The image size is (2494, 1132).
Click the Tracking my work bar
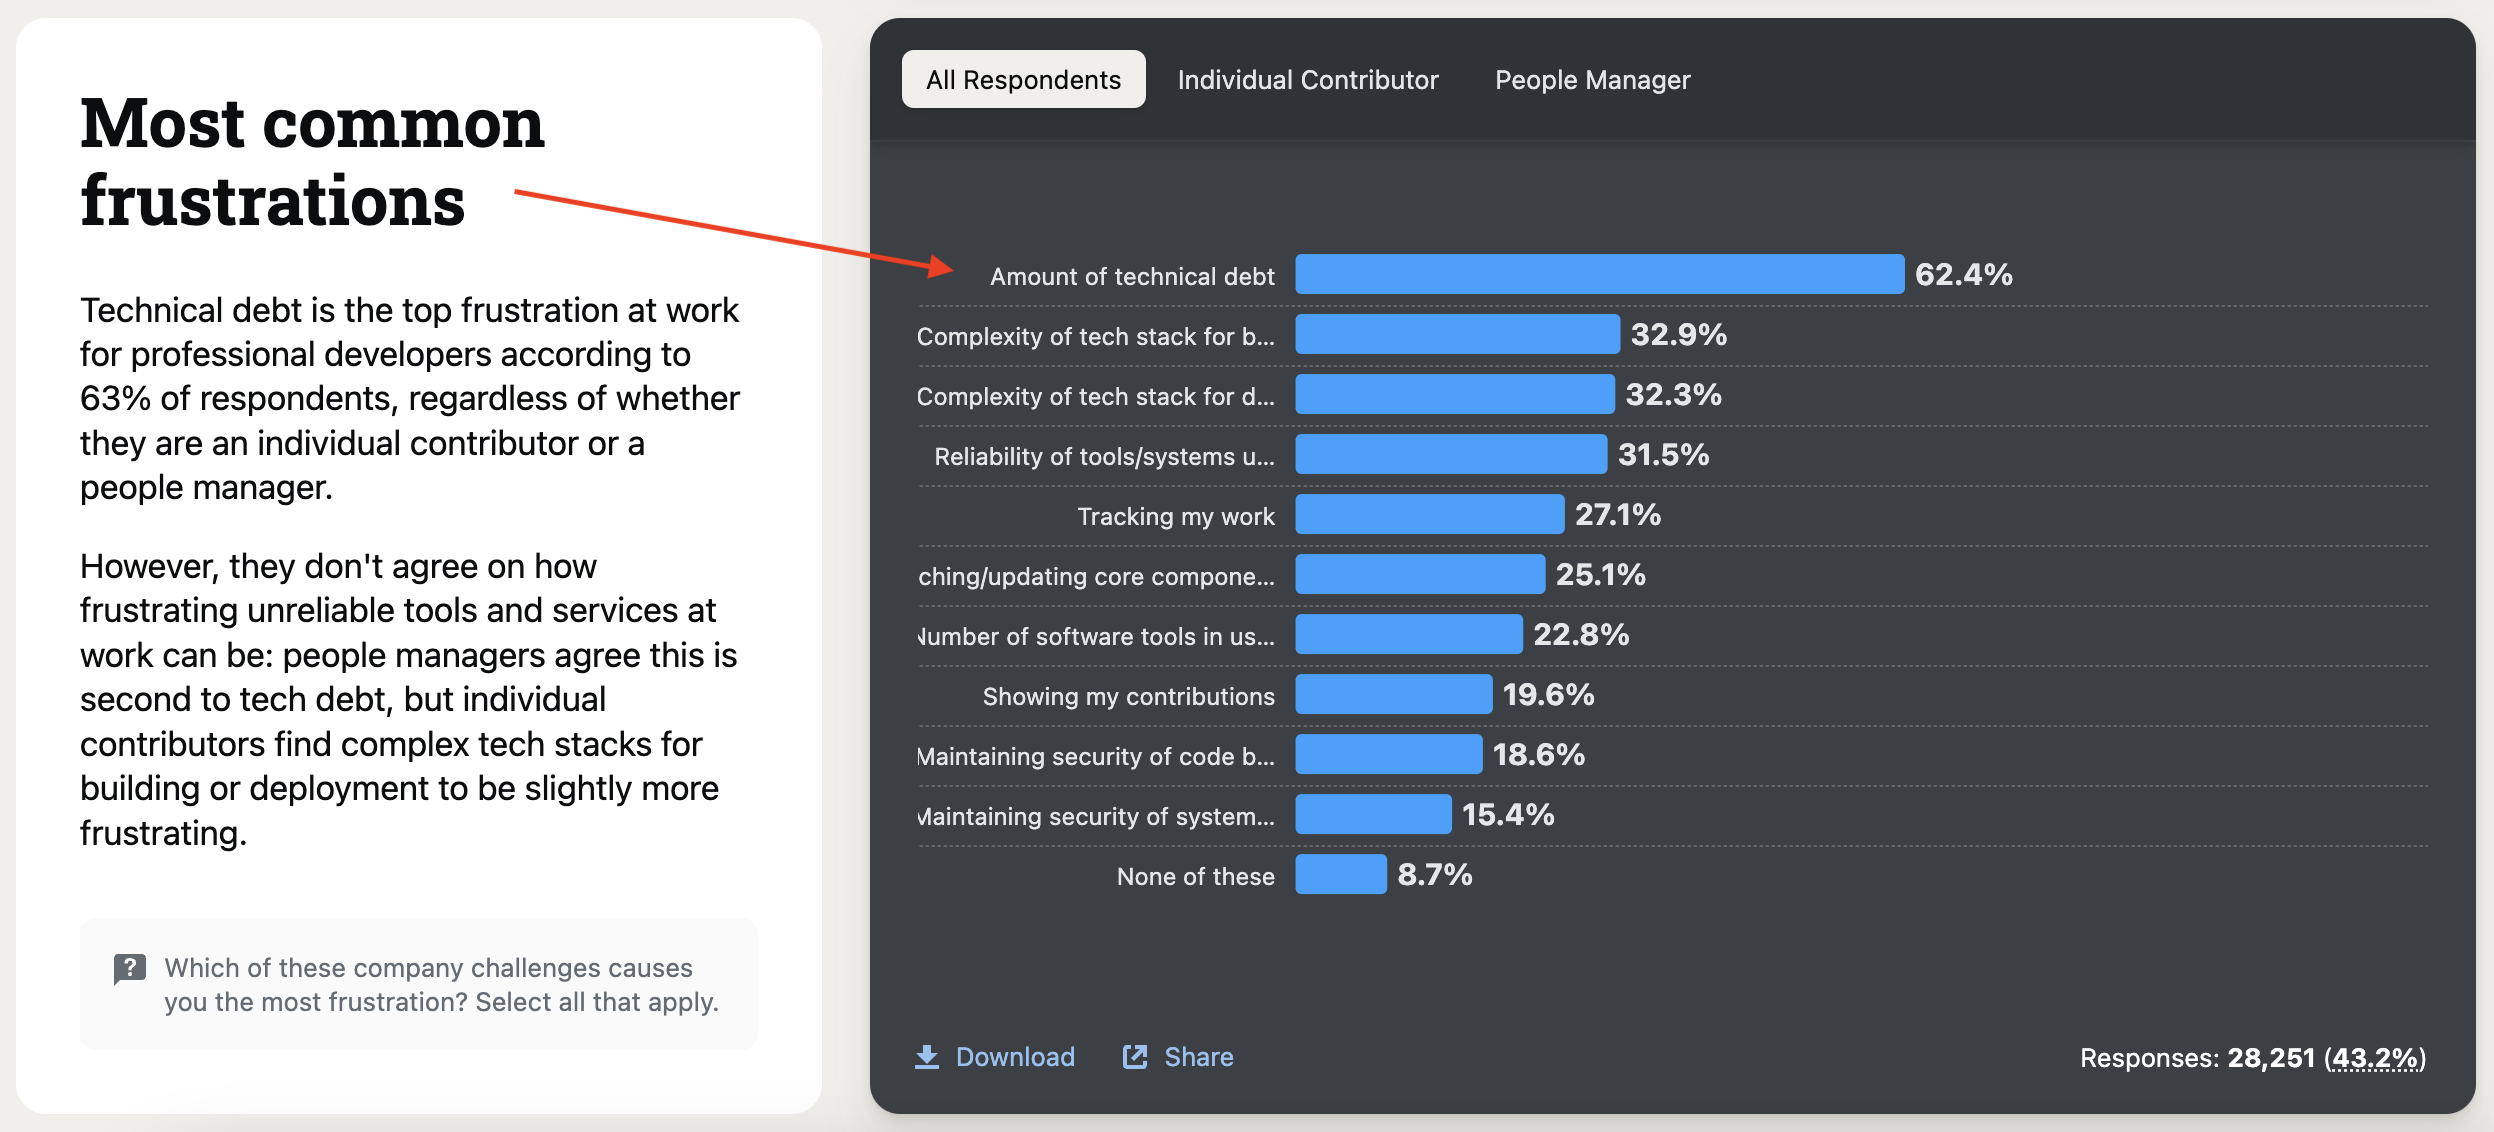coord(1429,515)
